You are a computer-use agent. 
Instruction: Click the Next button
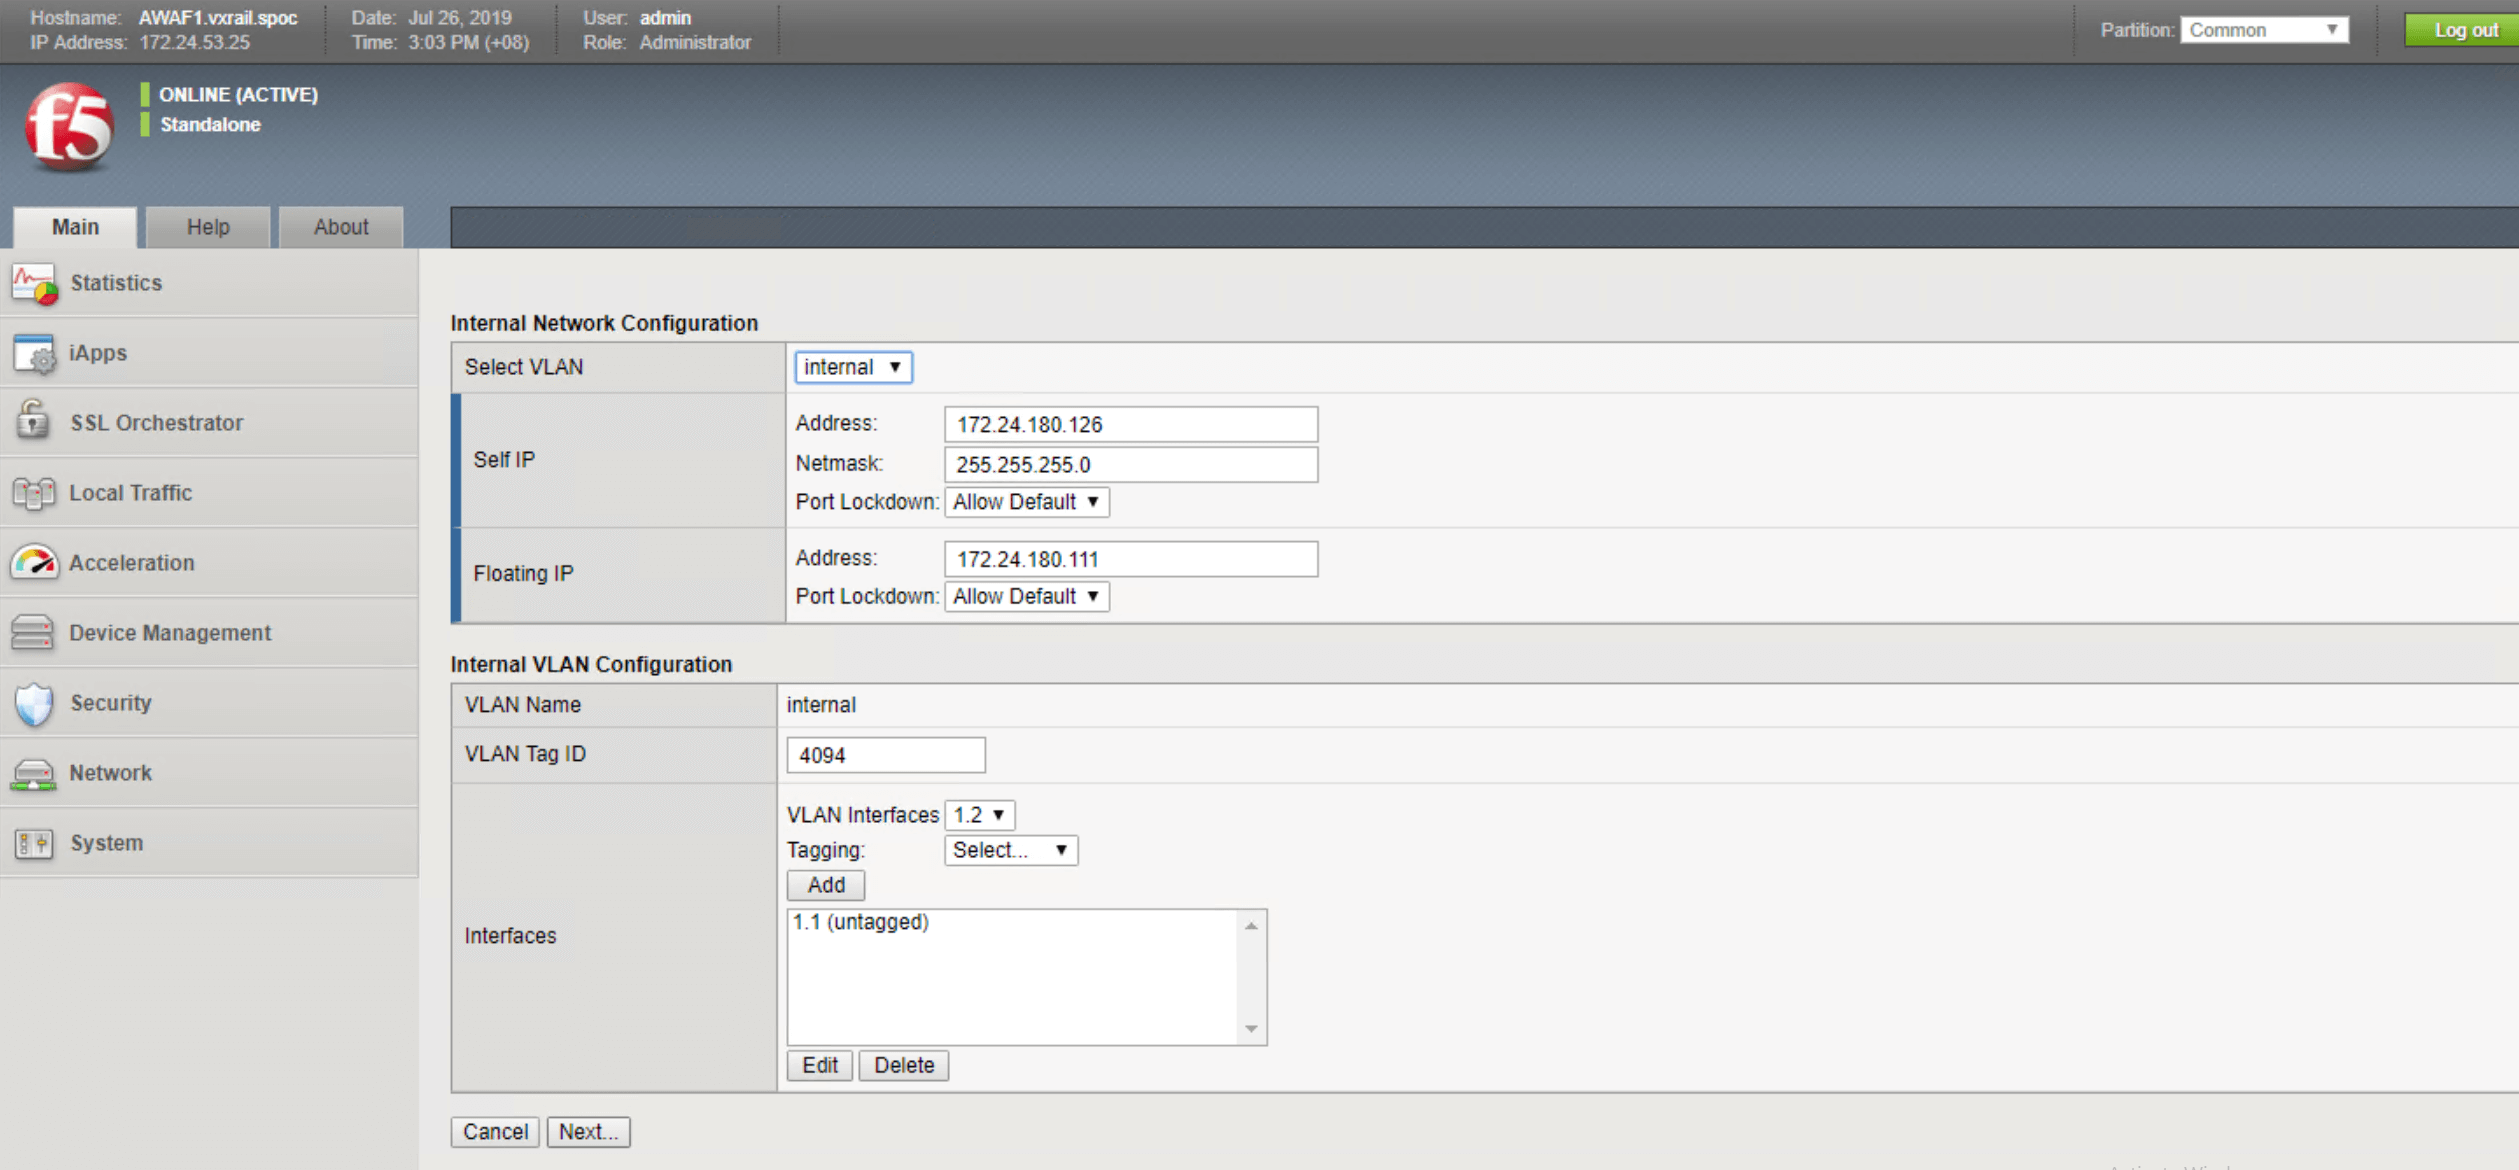(586, 1130)
